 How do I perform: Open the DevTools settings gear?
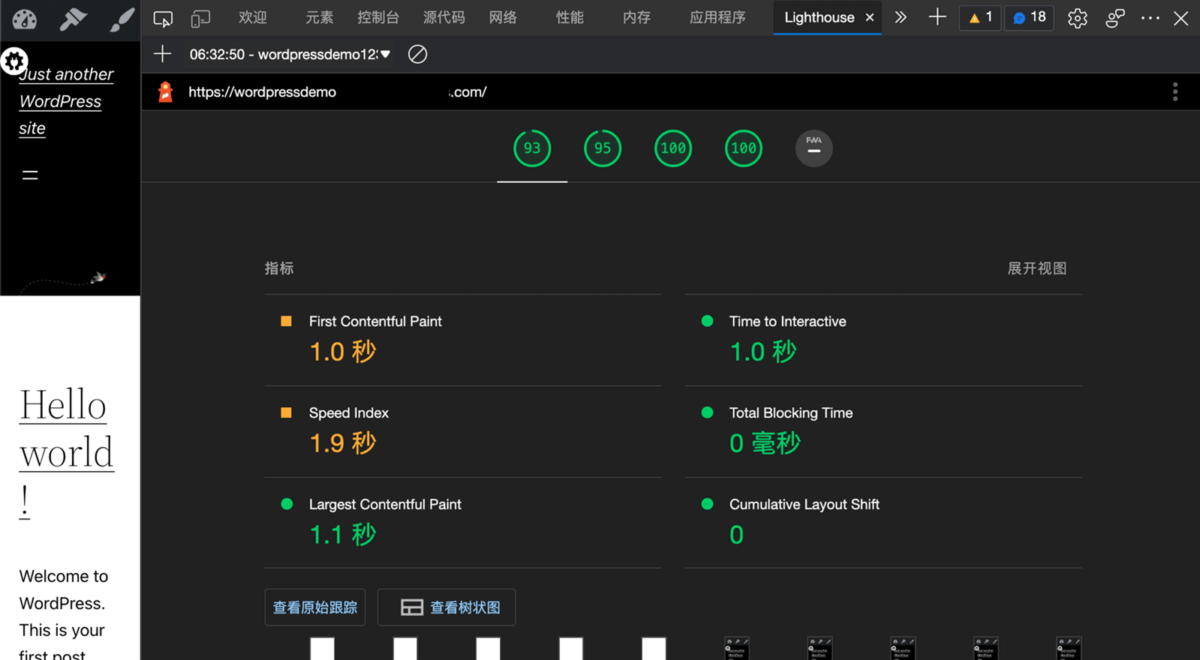pos(1077,17)
